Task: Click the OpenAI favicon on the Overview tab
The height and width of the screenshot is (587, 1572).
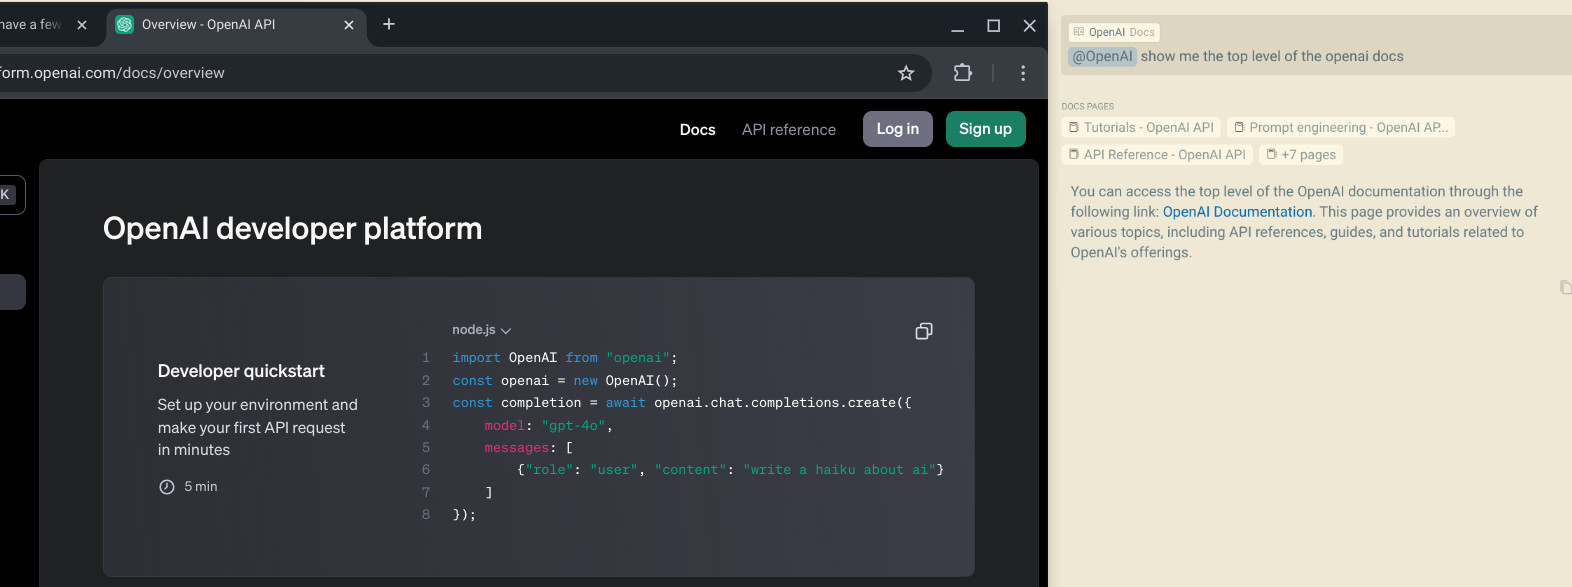Action: click(x=125, y=25)
